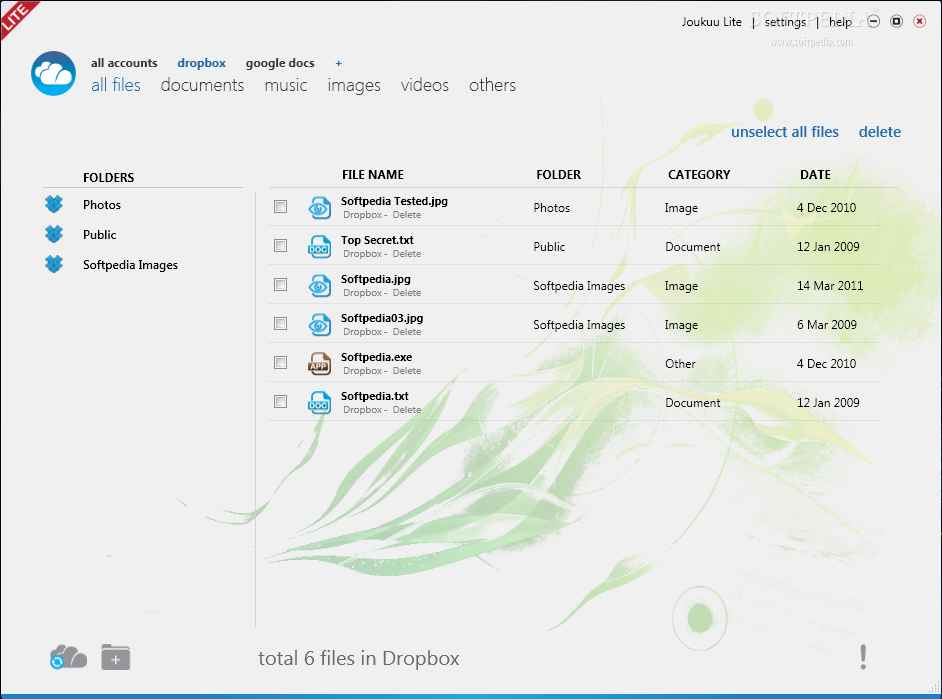Click the date 6 Mar 2009
Viewport: 942px width, 699px height.
coord(827,325)
